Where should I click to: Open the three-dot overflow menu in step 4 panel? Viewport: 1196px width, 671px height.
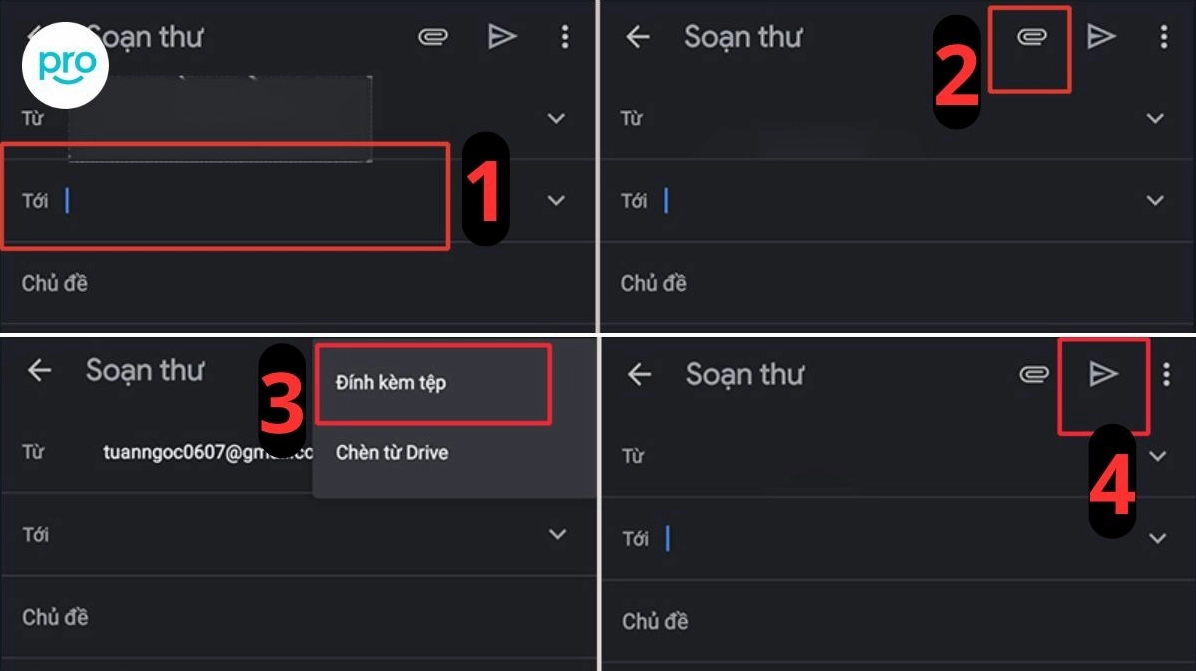click(1166, 374)
